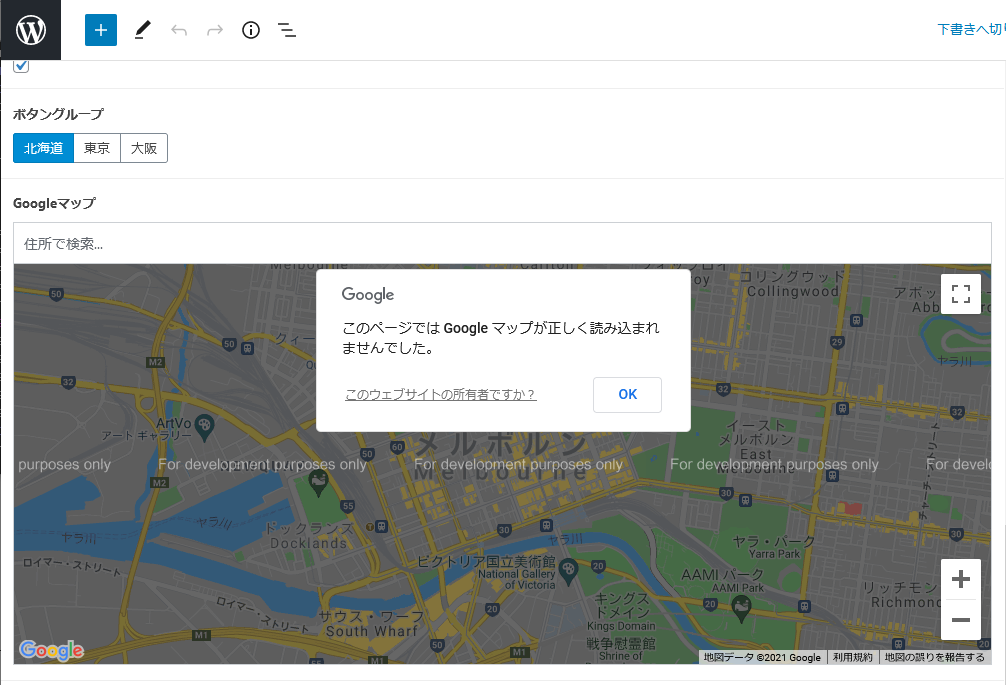
Task: Open the WordPress logo menu
Action: click(30, 30)
